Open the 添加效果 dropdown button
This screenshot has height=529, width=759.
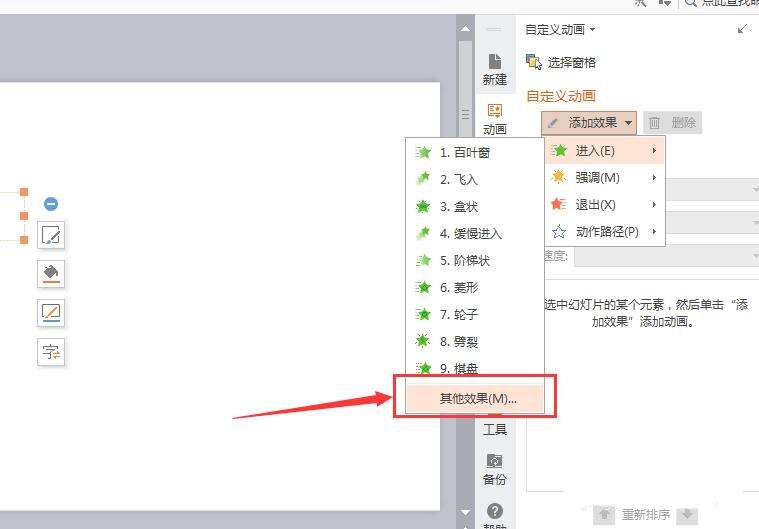[x=589, y=122]
